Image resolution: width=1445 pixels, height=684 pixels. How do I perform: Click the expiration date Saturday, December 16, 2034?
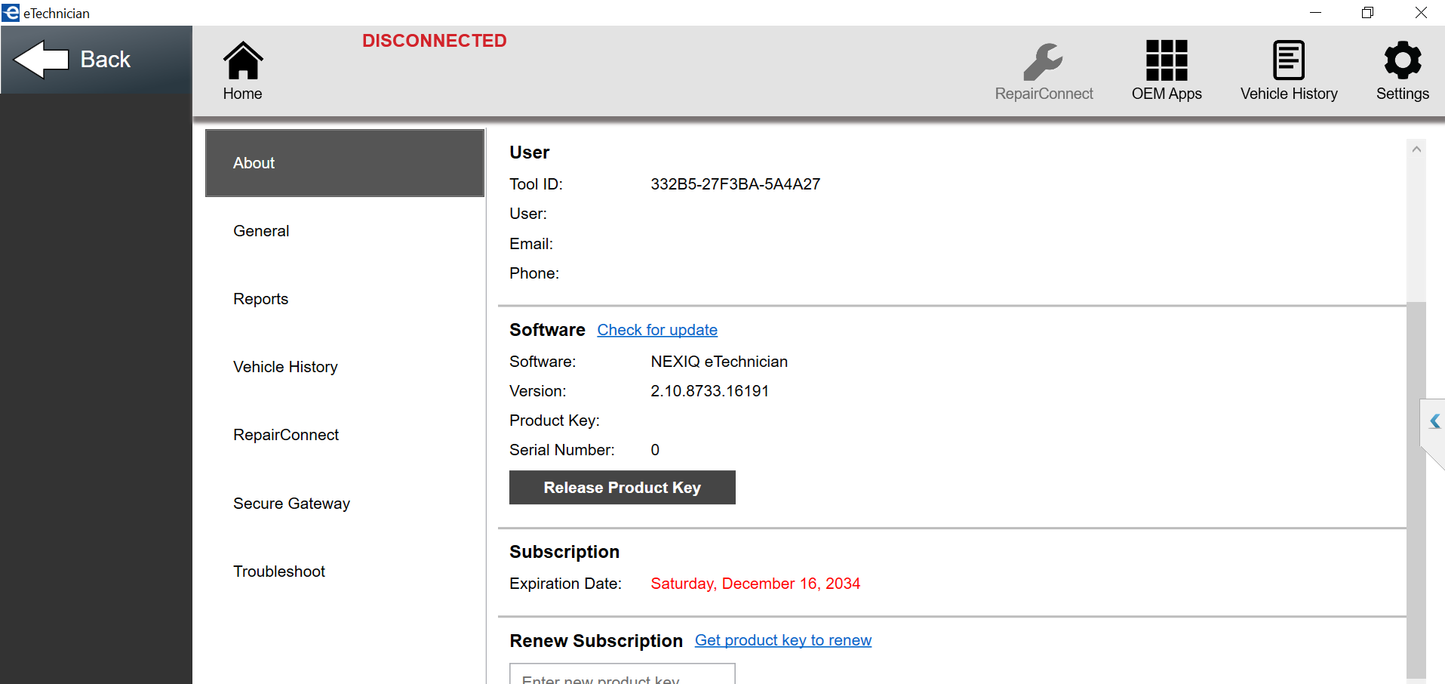pyautogui.click(x=755, y=583)
